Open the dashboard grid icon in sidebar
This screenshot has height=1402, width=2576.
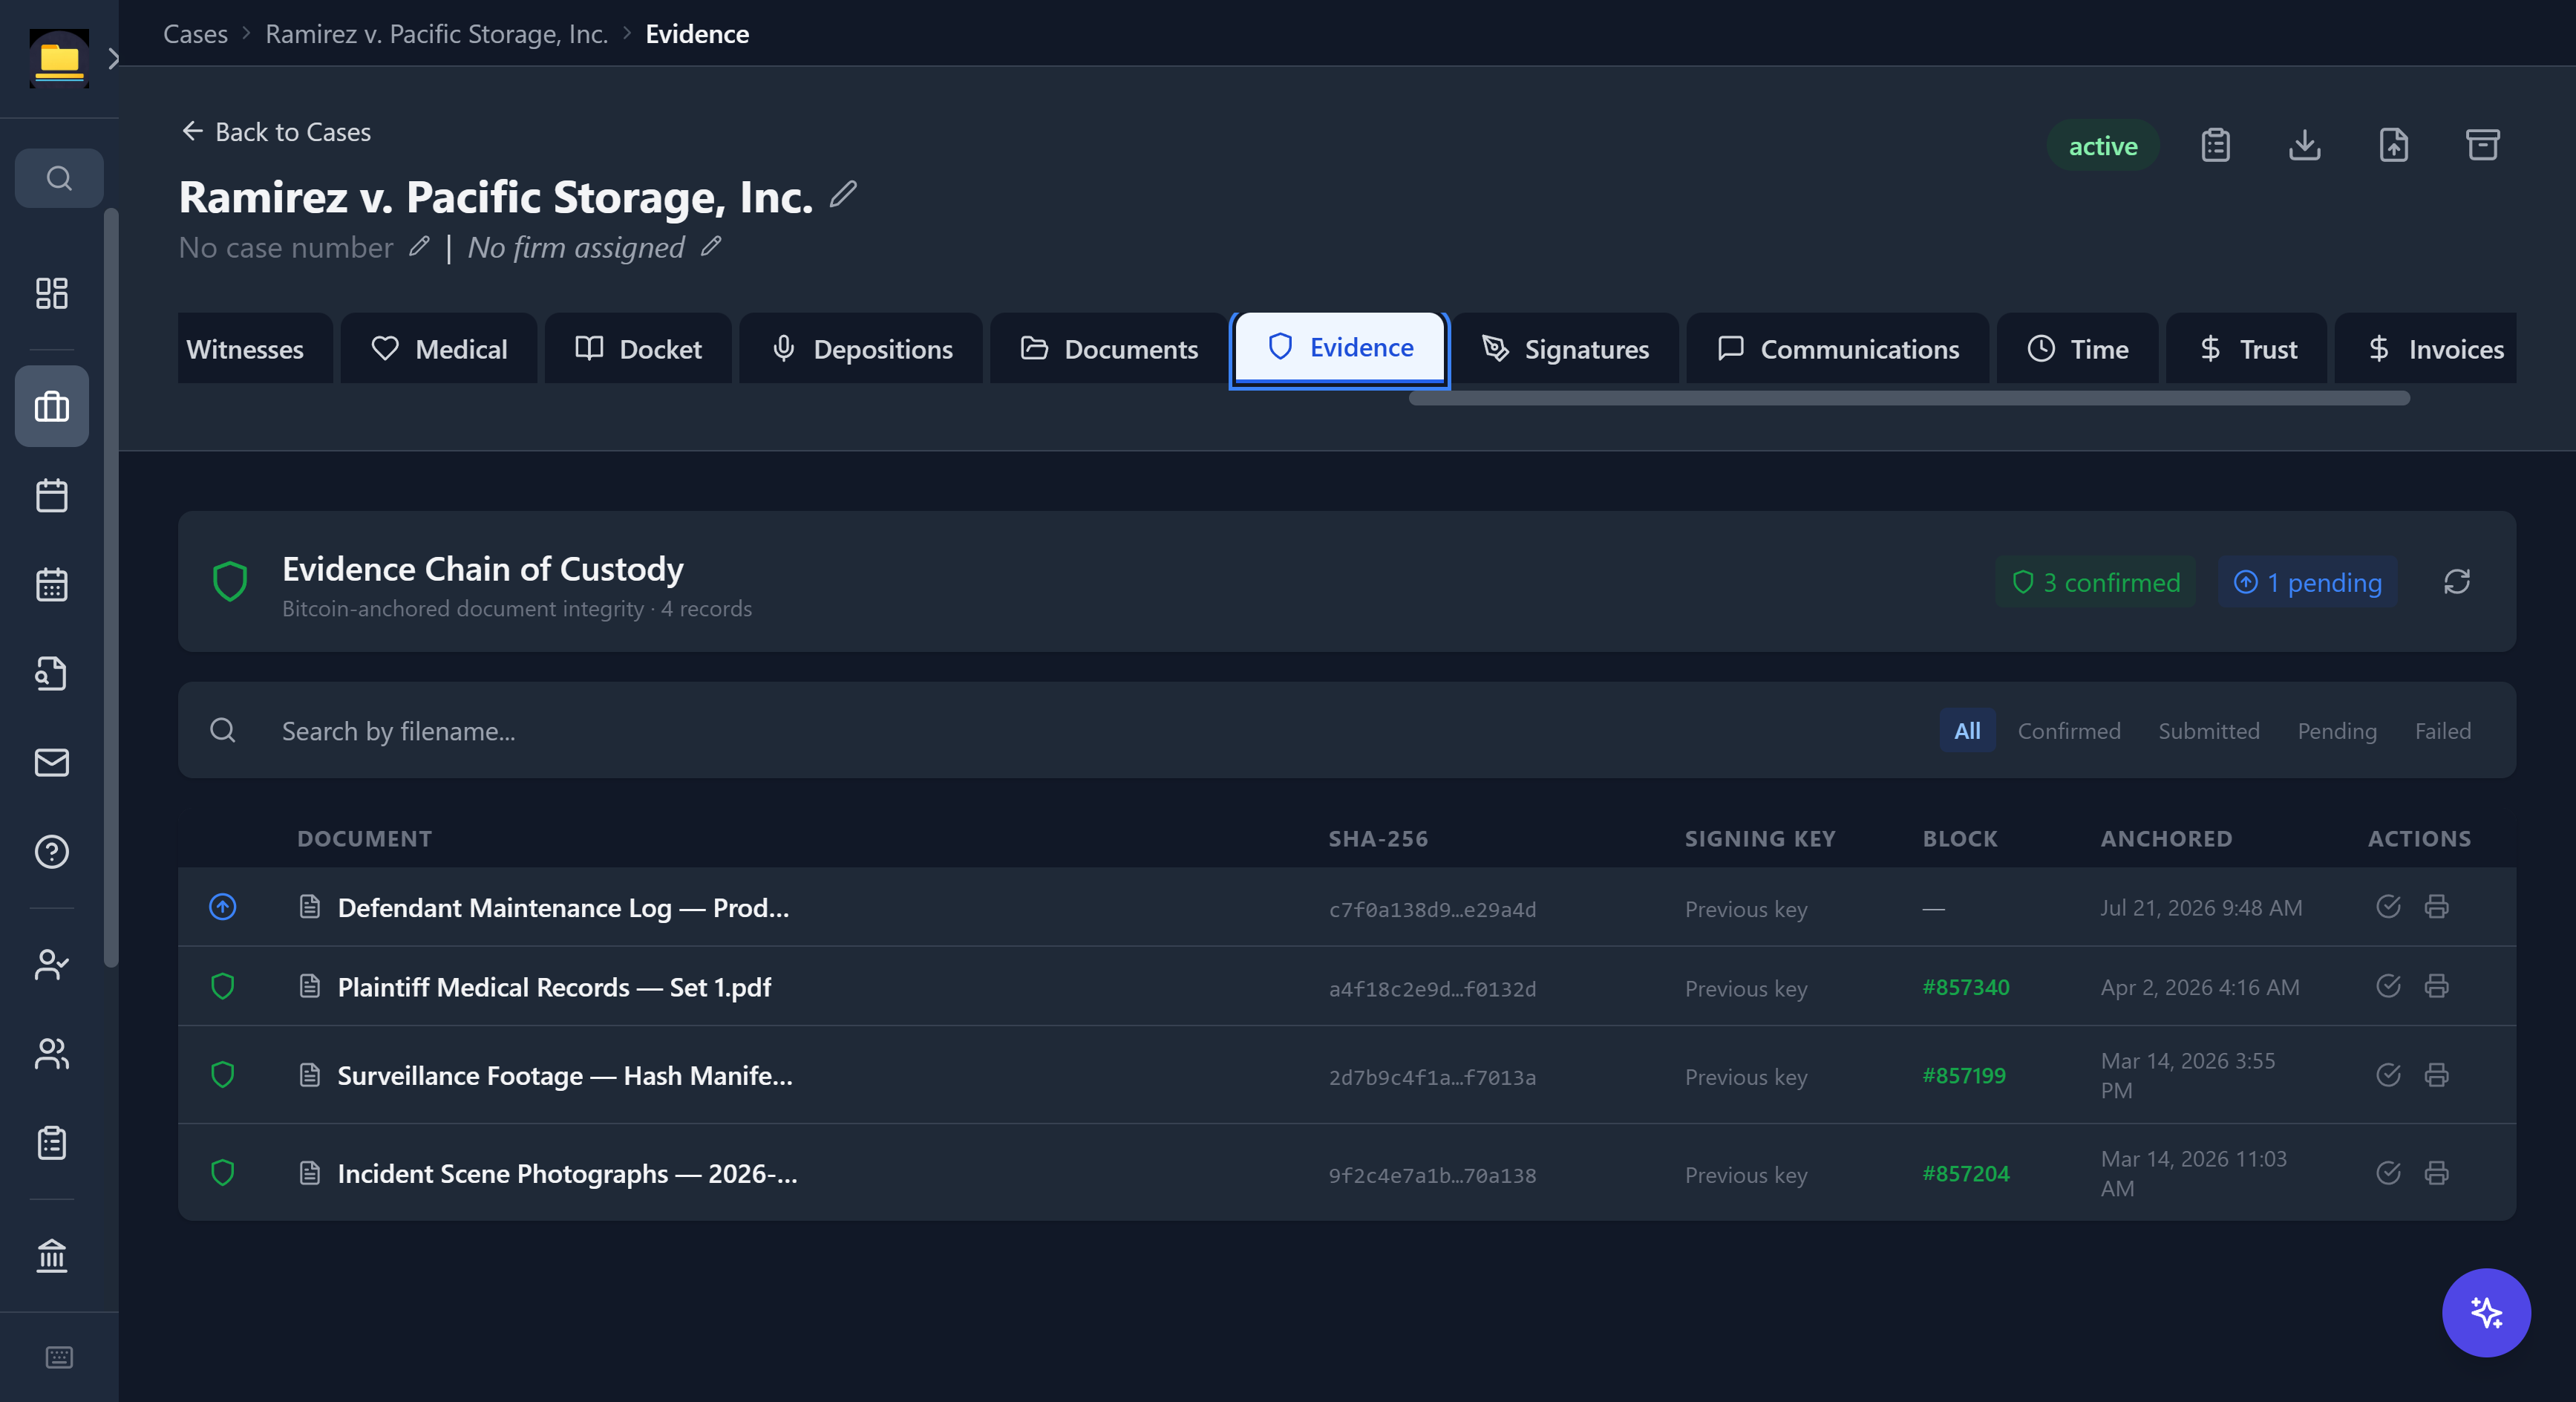click(52, 293)
